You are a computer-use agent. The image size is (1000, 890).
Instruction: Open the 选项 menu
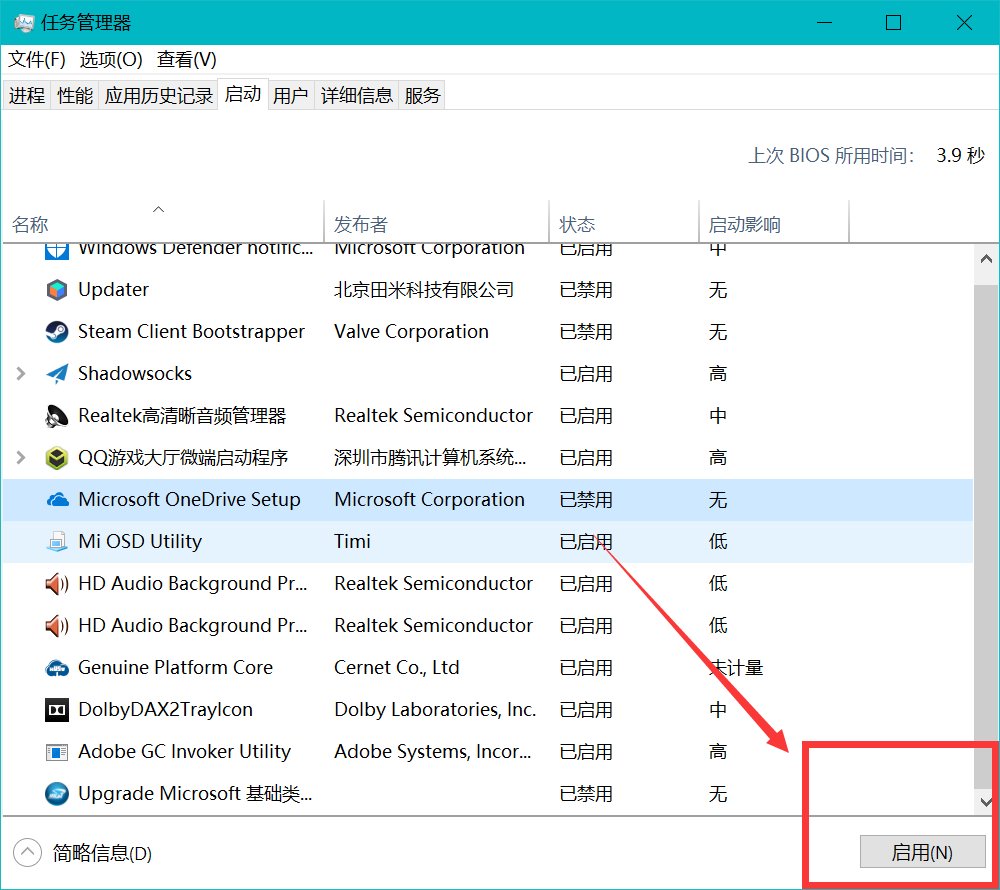pyautogui.click(x=96, y=59)
